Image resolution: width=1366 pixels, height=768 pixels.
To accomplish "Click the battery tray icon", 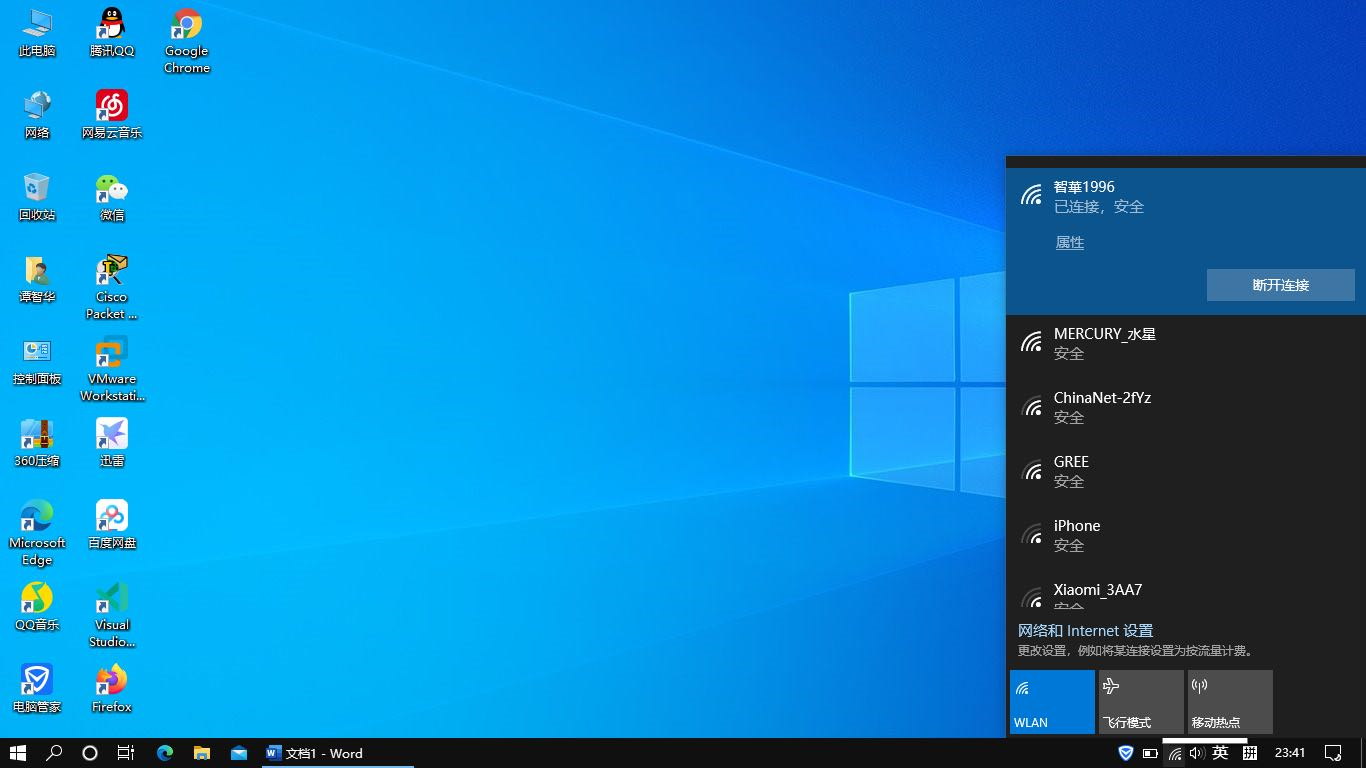I will click(x=1150, y=753).
